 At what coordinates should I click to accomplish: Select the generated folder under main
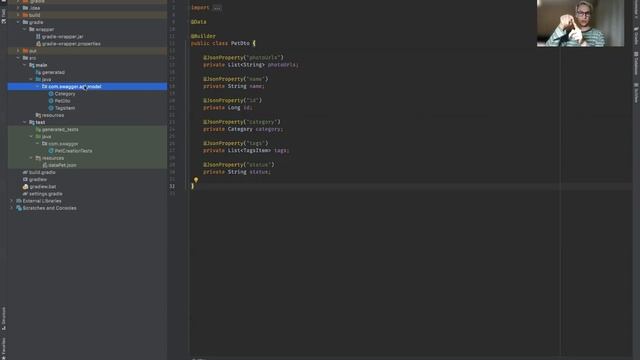pos(53,72)
